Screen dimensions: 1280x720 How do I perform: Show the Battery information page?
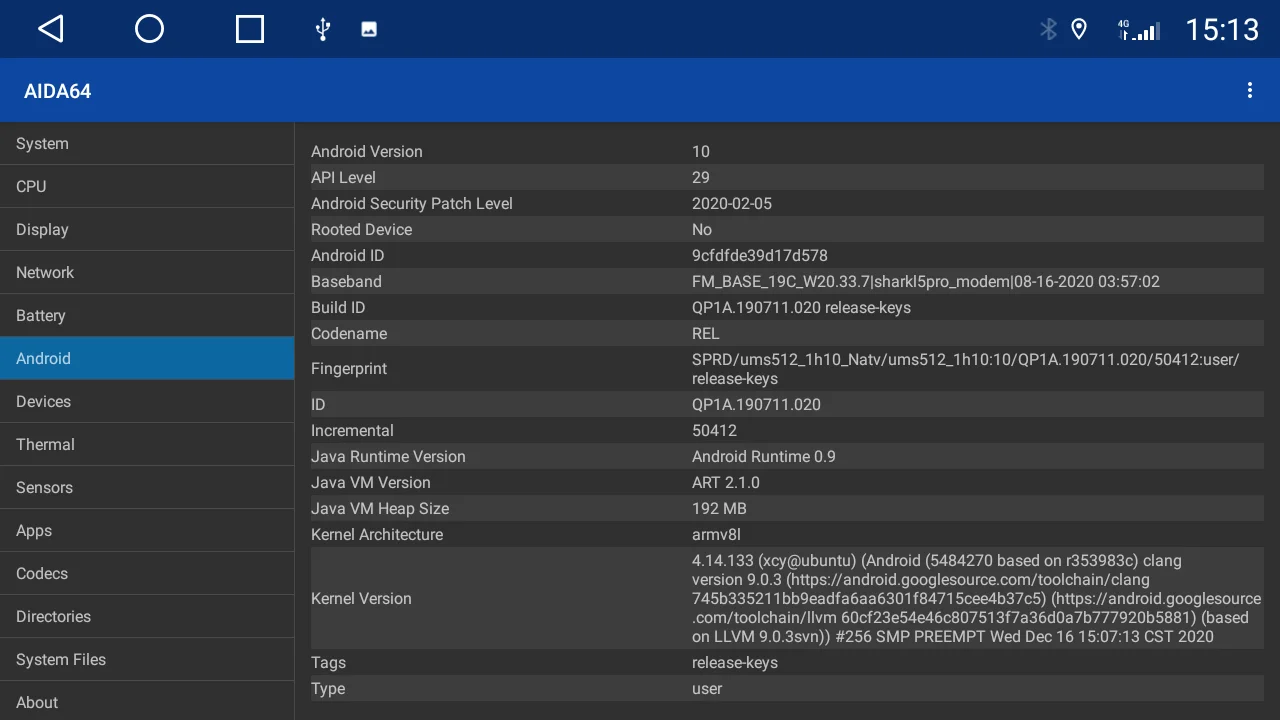coord(147,316)
